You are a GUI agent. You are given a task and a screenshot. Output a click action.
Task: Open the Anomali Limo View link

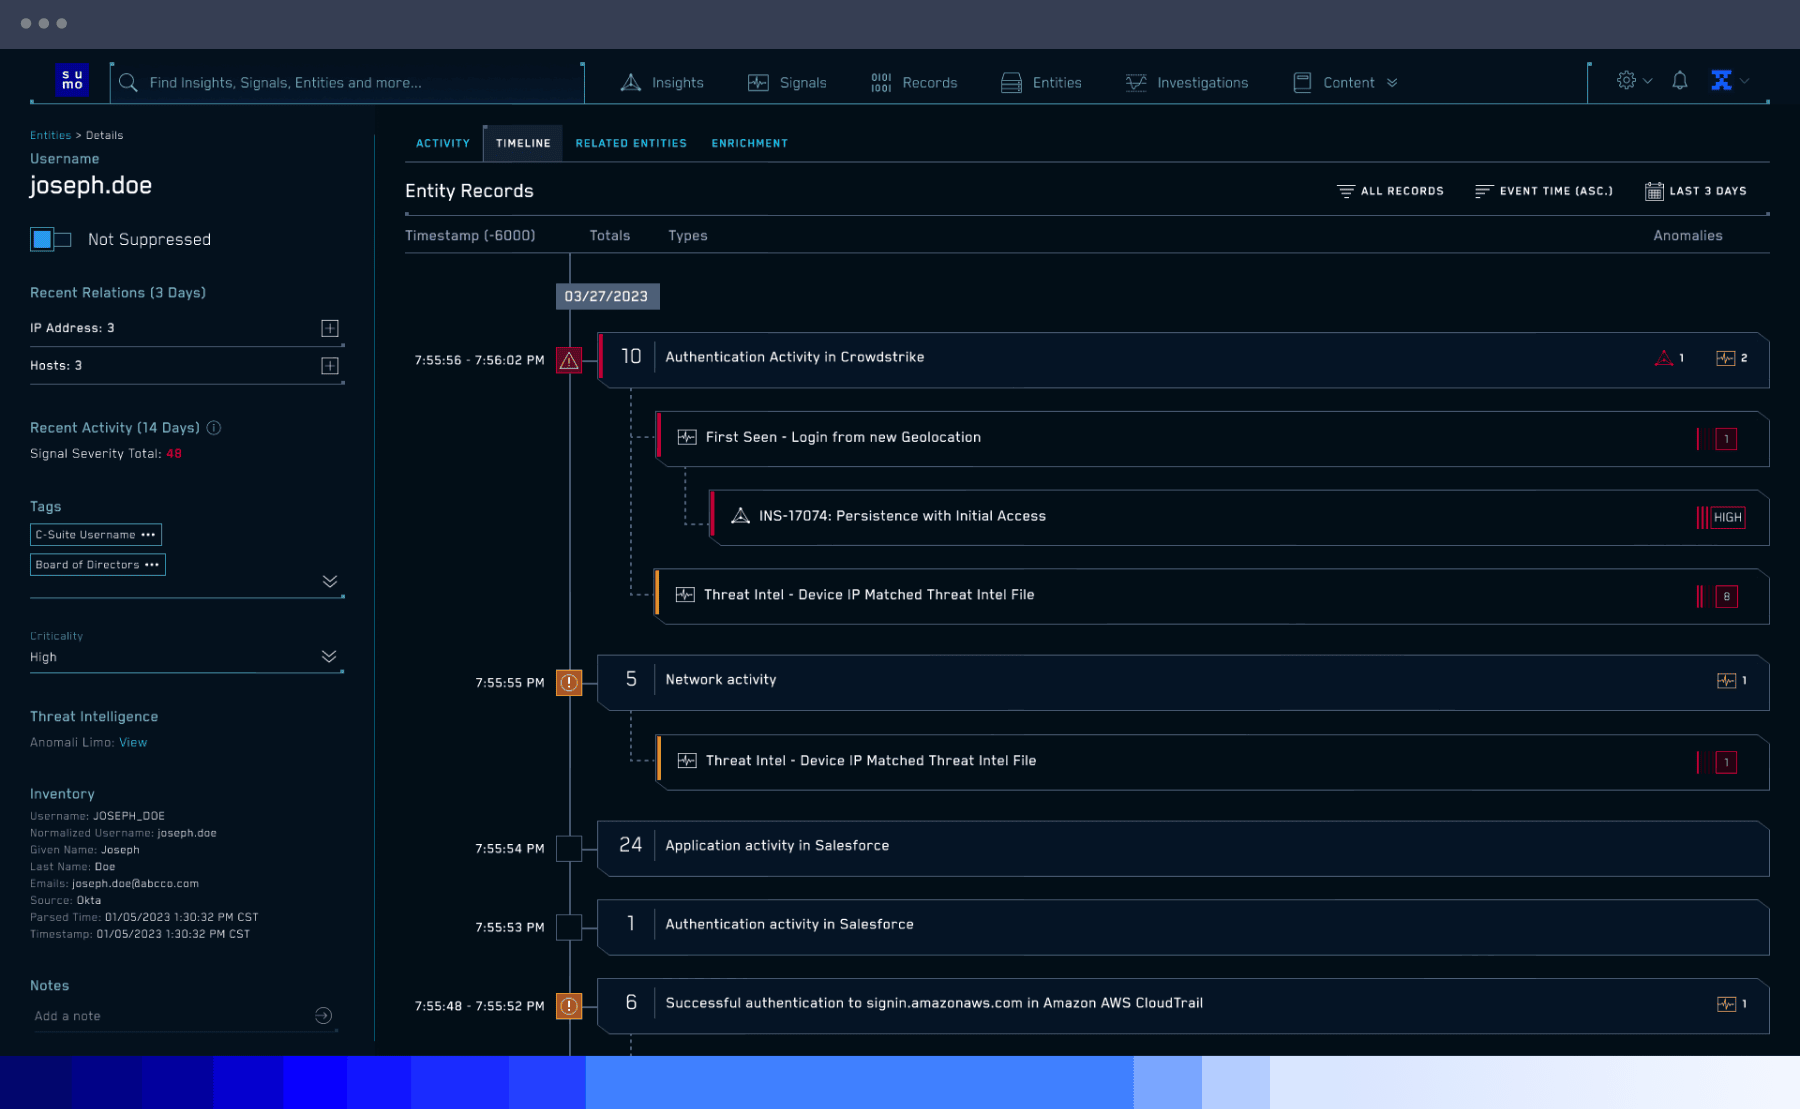[x=133, y=743]
